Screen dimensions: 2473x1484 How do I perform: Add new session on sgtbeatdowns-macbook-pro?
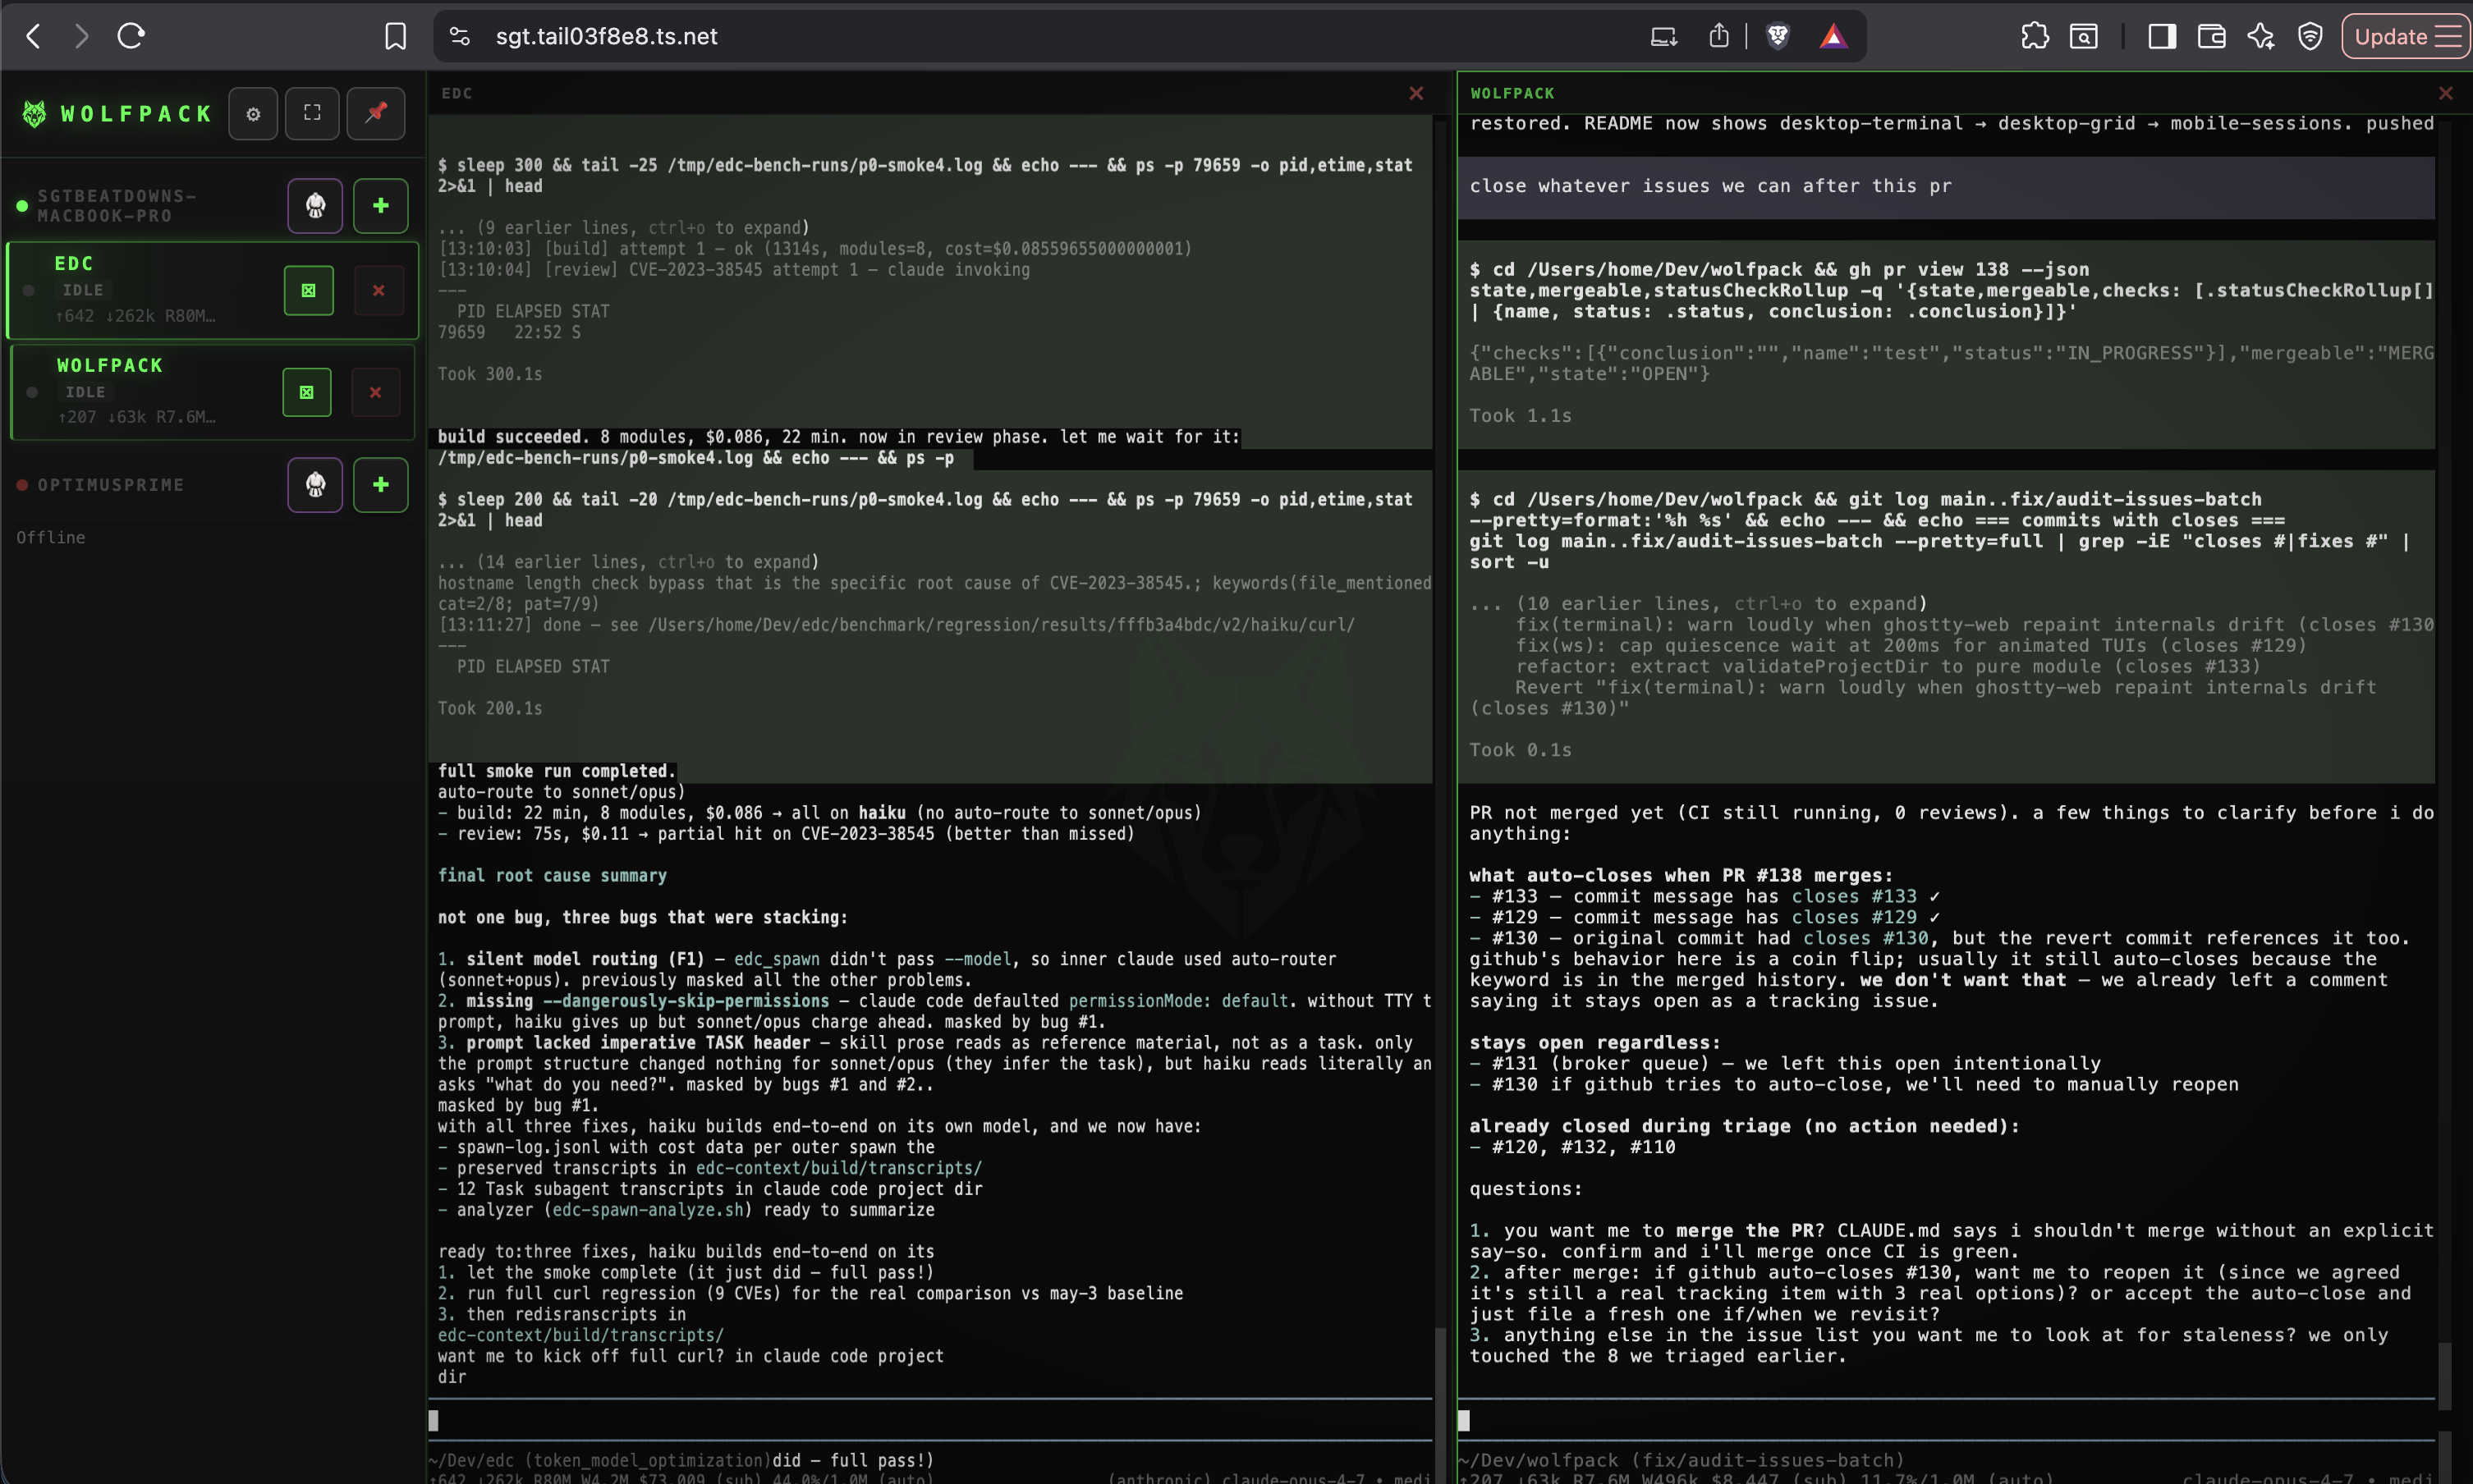381,206
